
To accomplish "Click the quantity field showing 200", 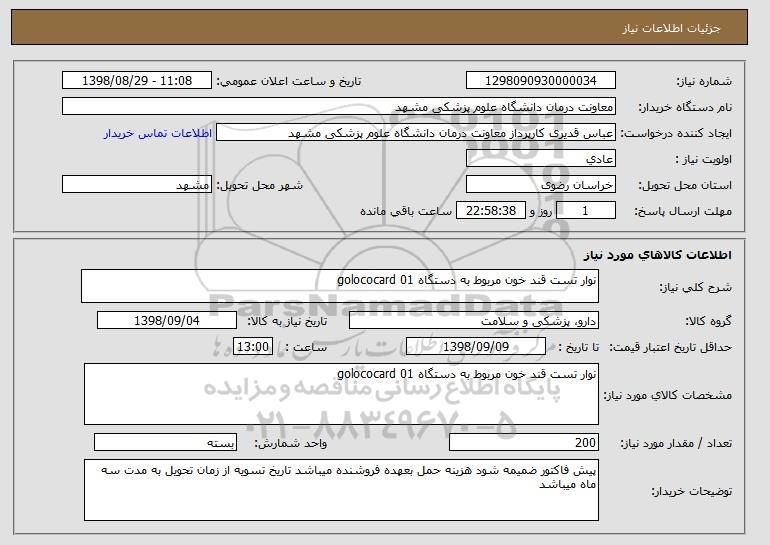I will click(524, 442).
